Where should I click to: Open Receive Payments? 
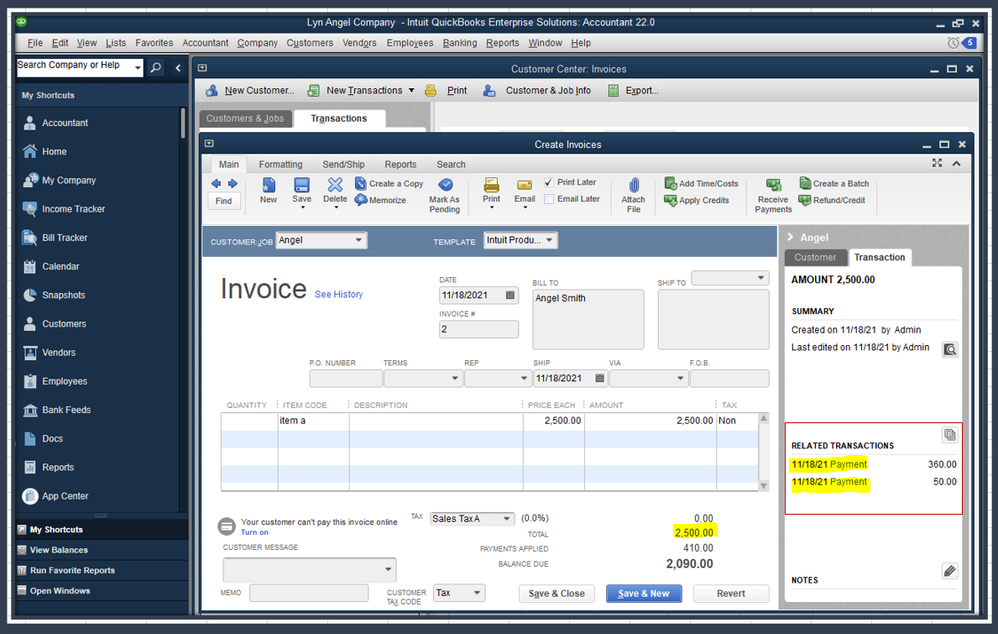click(x=773, y=195)
